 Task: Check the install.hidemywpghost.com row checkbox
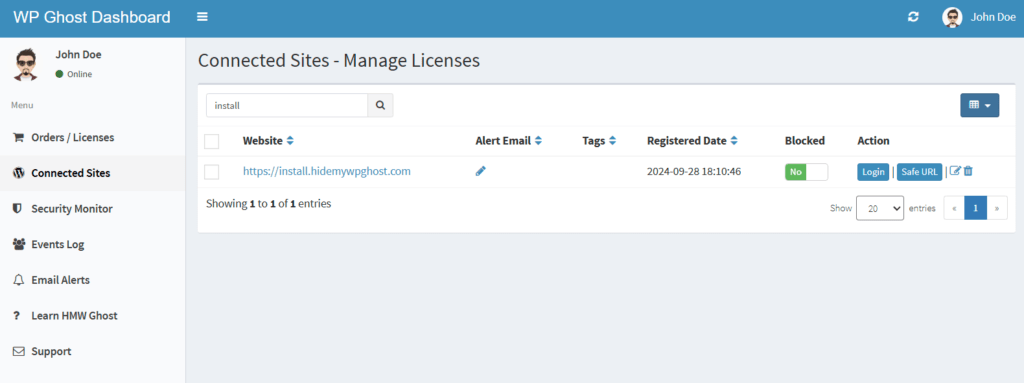tap(212, 172)
